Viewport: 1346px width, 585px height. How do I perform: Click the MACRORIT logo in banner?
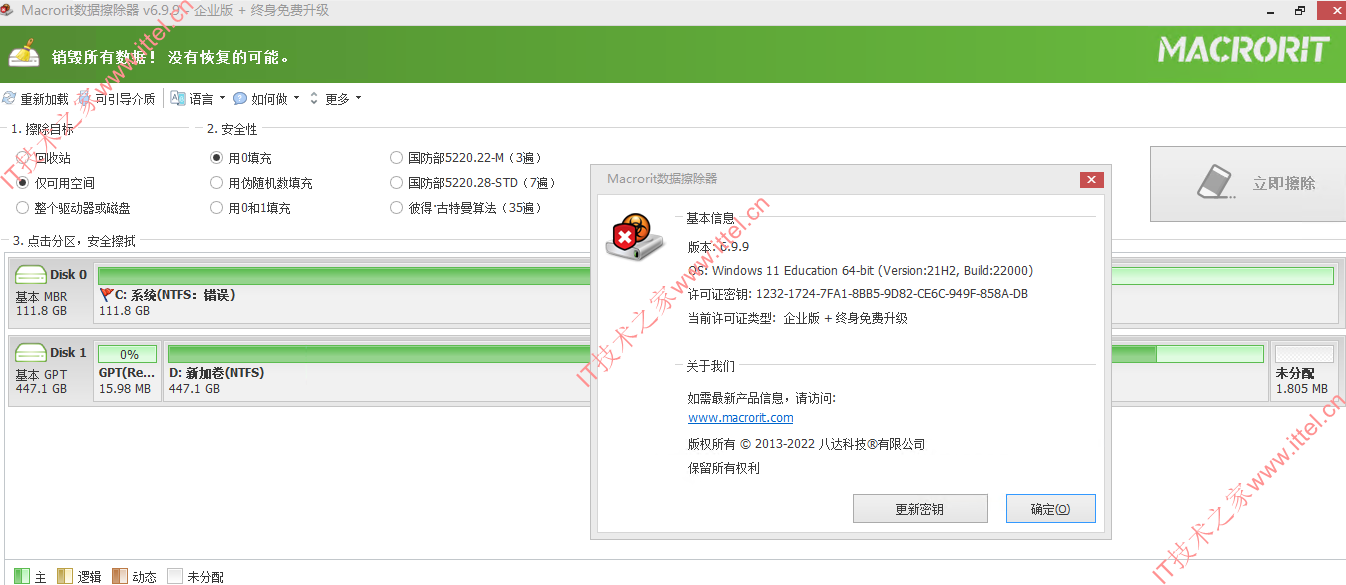pyautogui.click(x=1244, y=50)
